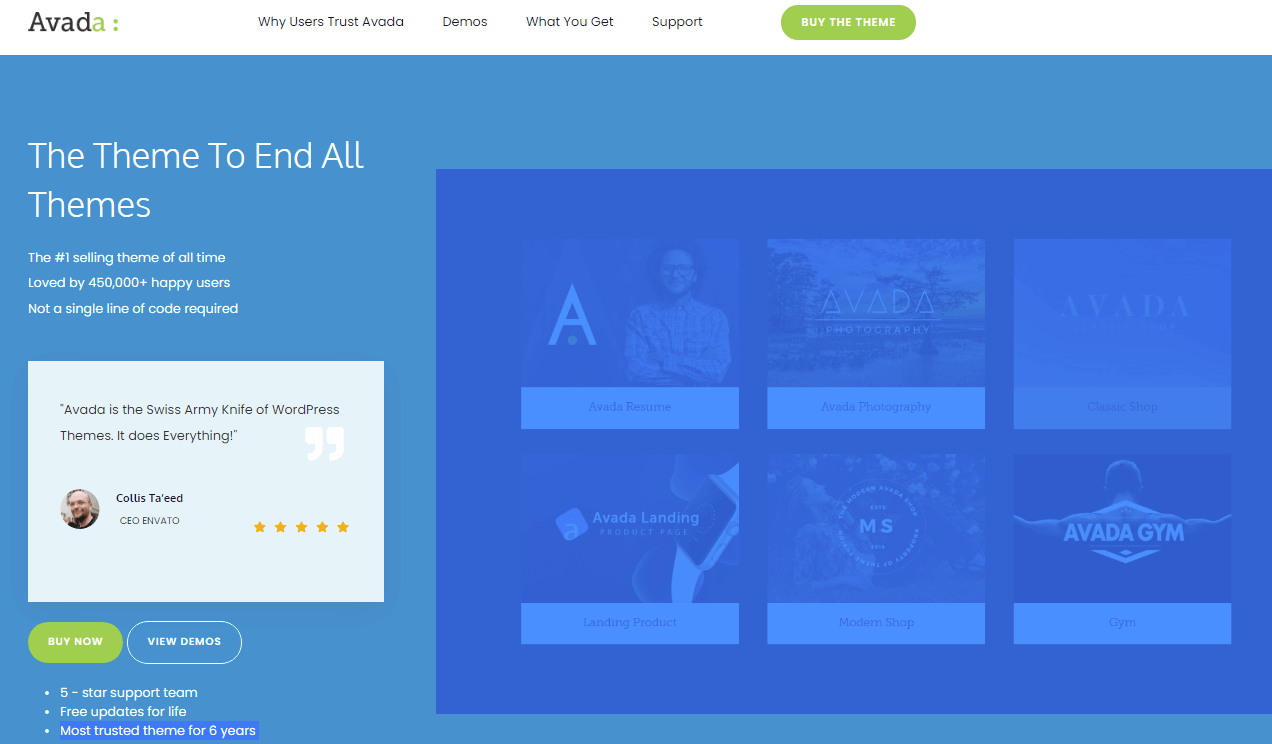This screenshot has height=744, width=1272.
Task: Open Why Users Trust Avada menu item
Action: 331,21
